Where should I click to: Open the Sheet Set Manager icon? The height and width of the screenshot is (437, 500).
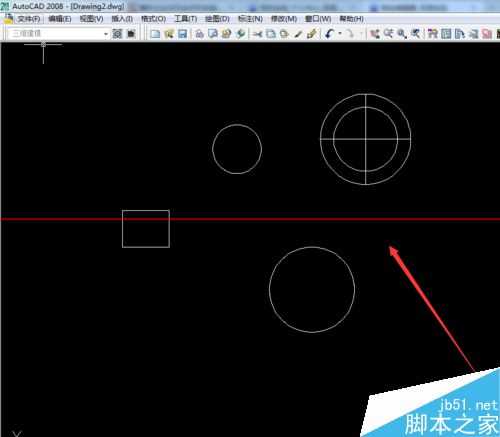[473, 34]
